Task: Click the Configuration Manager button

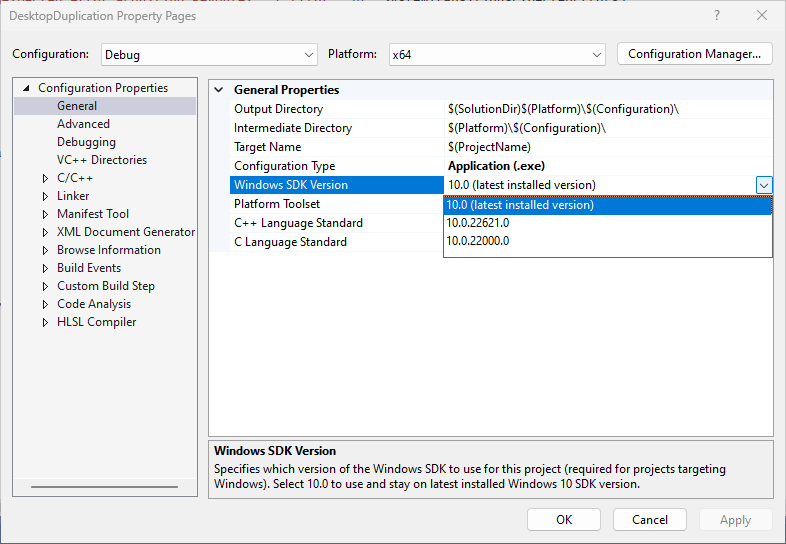Action: coord(694,54)
